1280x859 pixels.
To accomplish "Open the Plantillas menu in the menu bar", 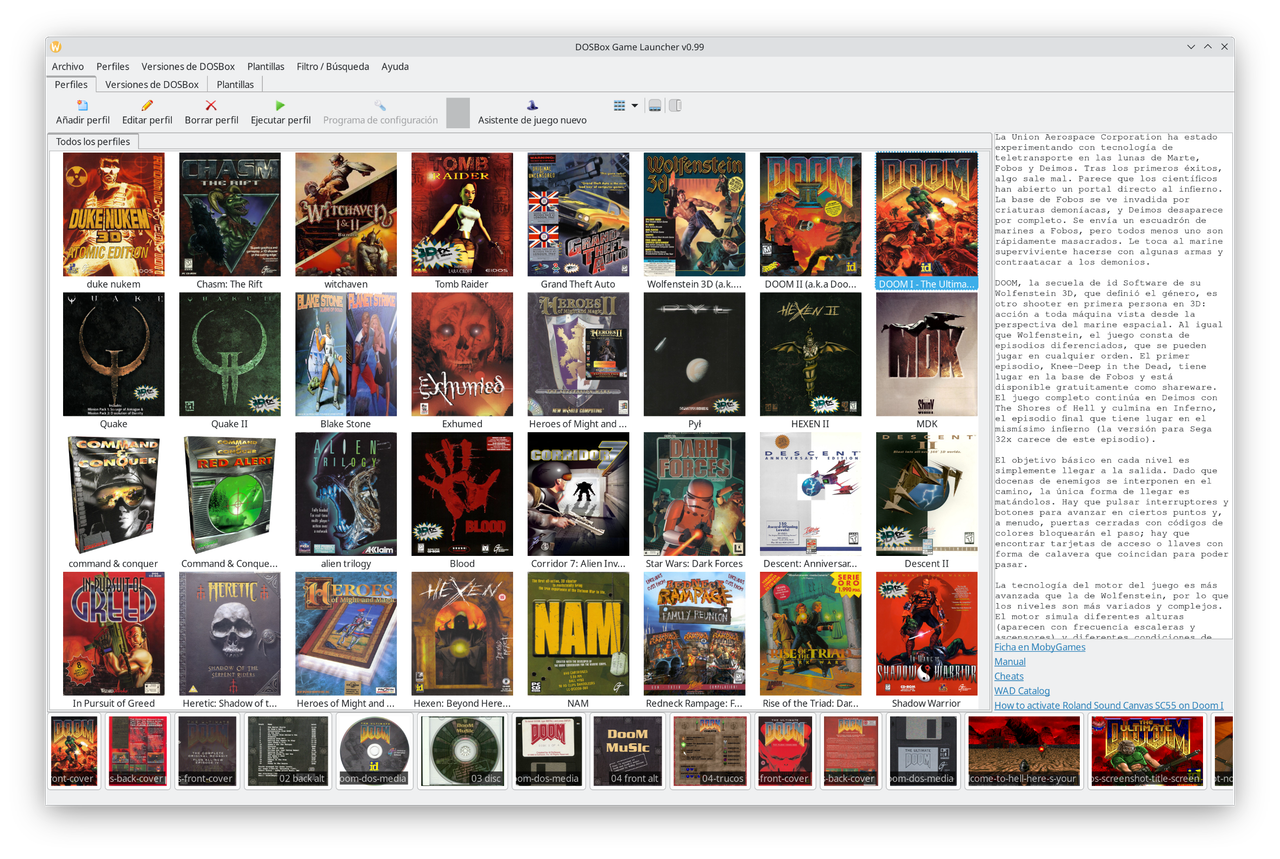I will coord(266,67).
